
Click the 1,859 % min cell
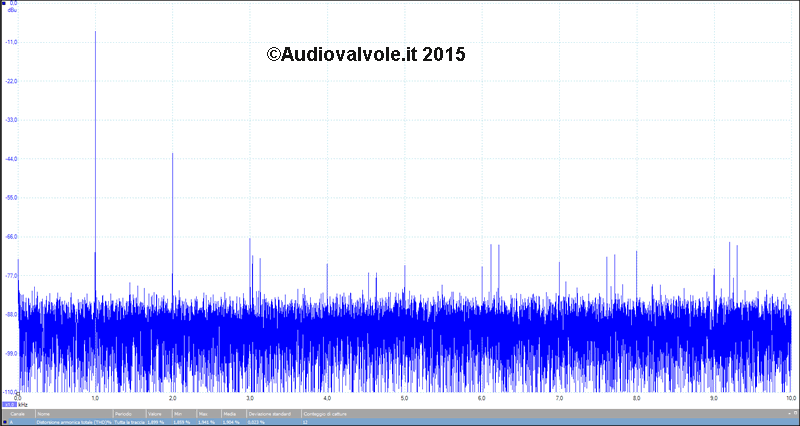click(x=182, y=422)
